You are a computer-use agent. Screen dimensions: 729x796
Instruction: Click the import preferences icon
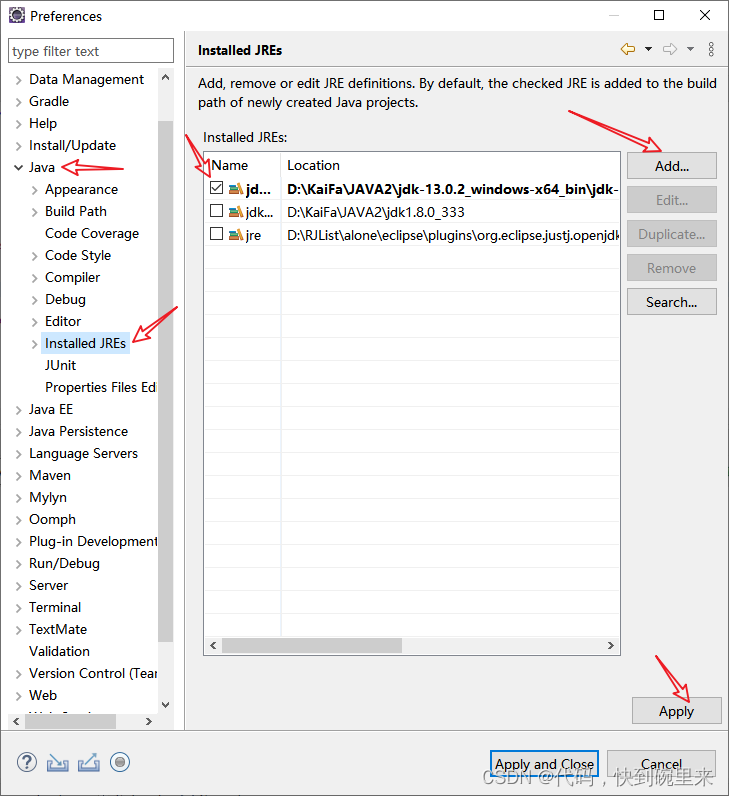pos(58,762)
